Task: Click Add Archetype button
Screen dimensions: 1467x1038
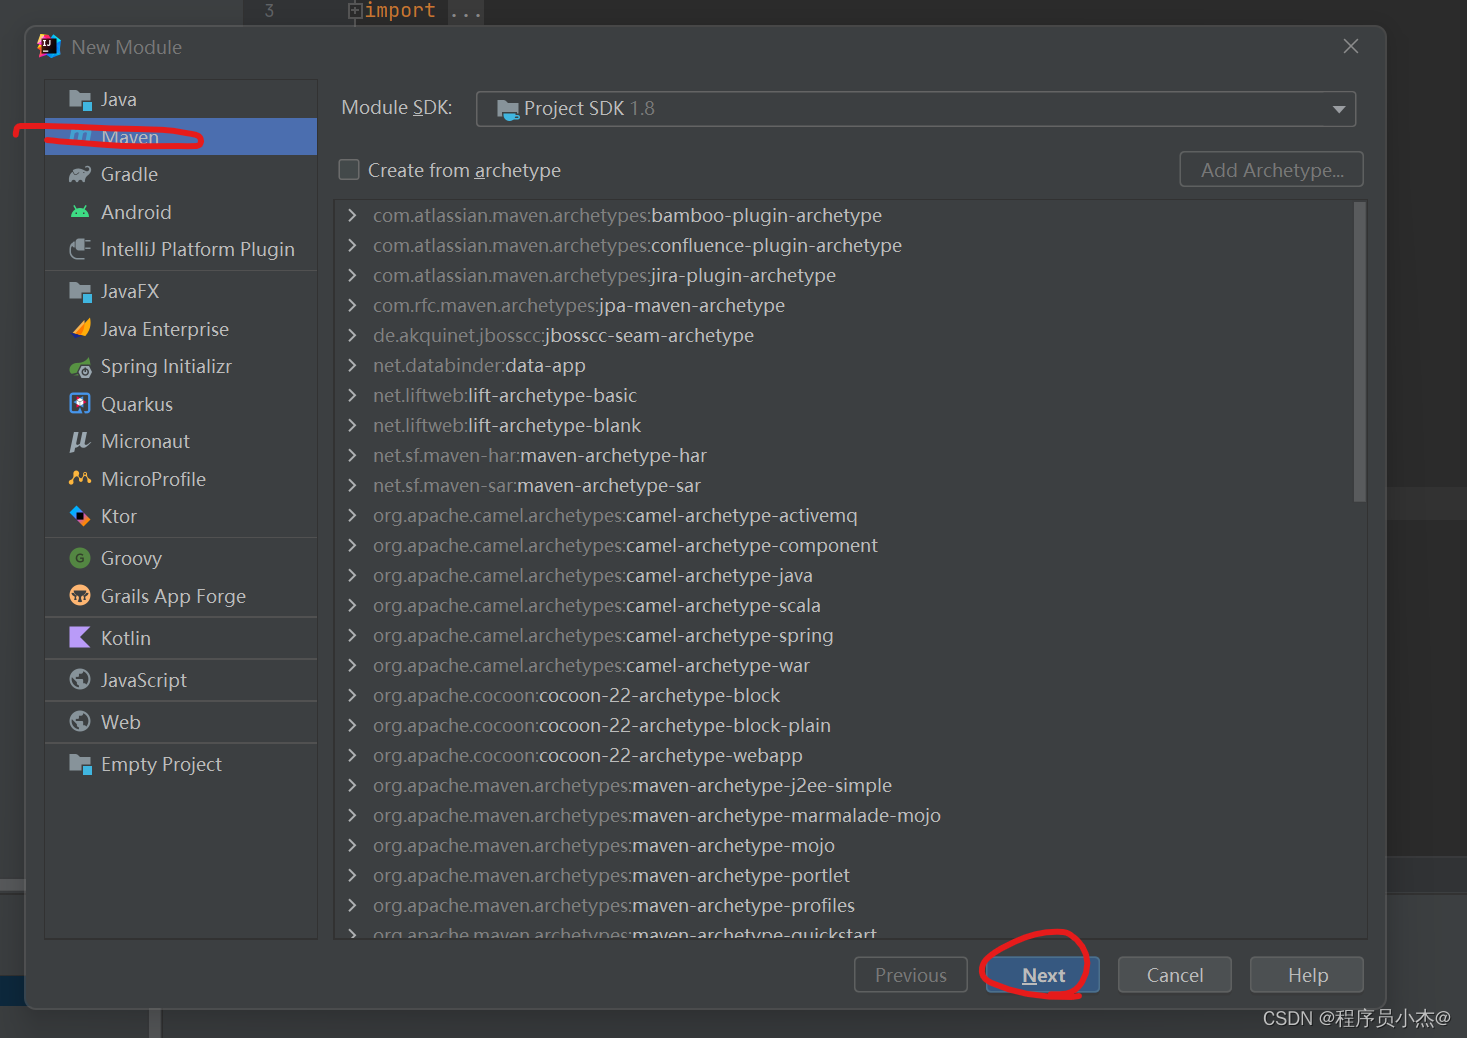Action: (1272, 170)
